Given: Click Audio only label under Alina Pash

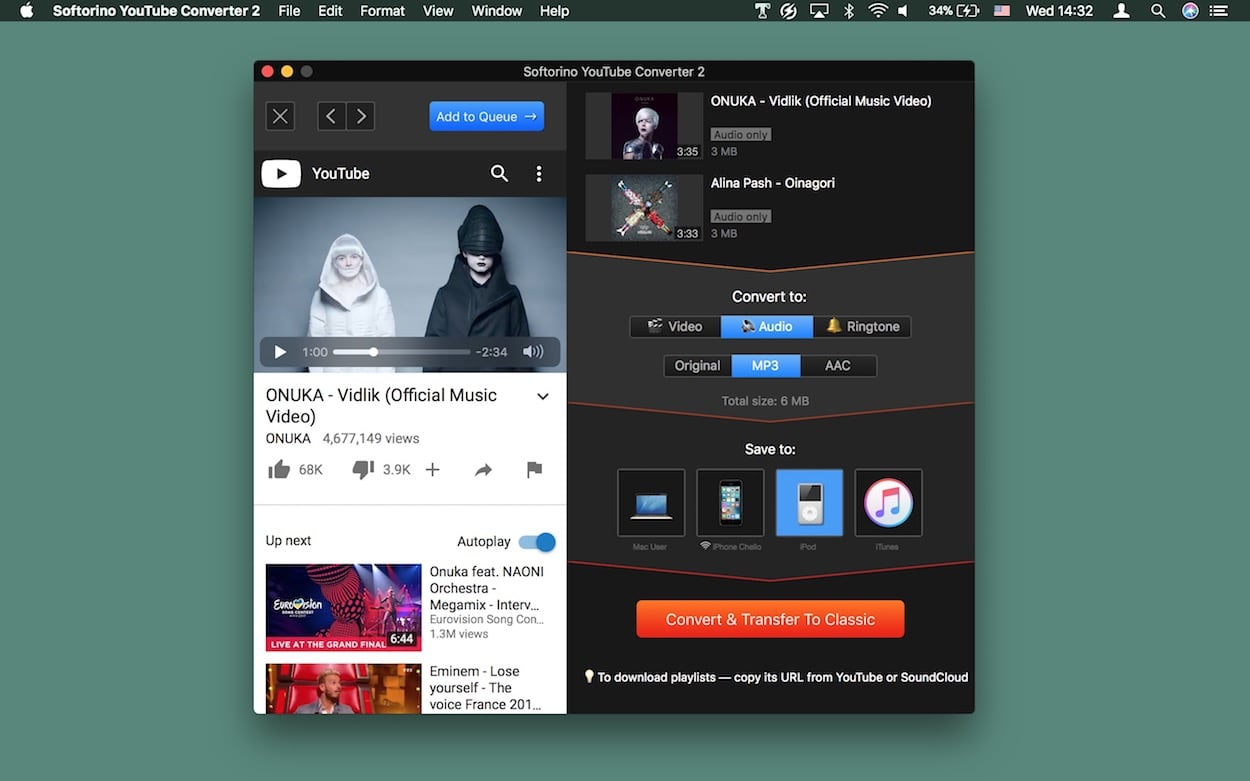Looking at the screenshot, I should [x=741, y=216].
